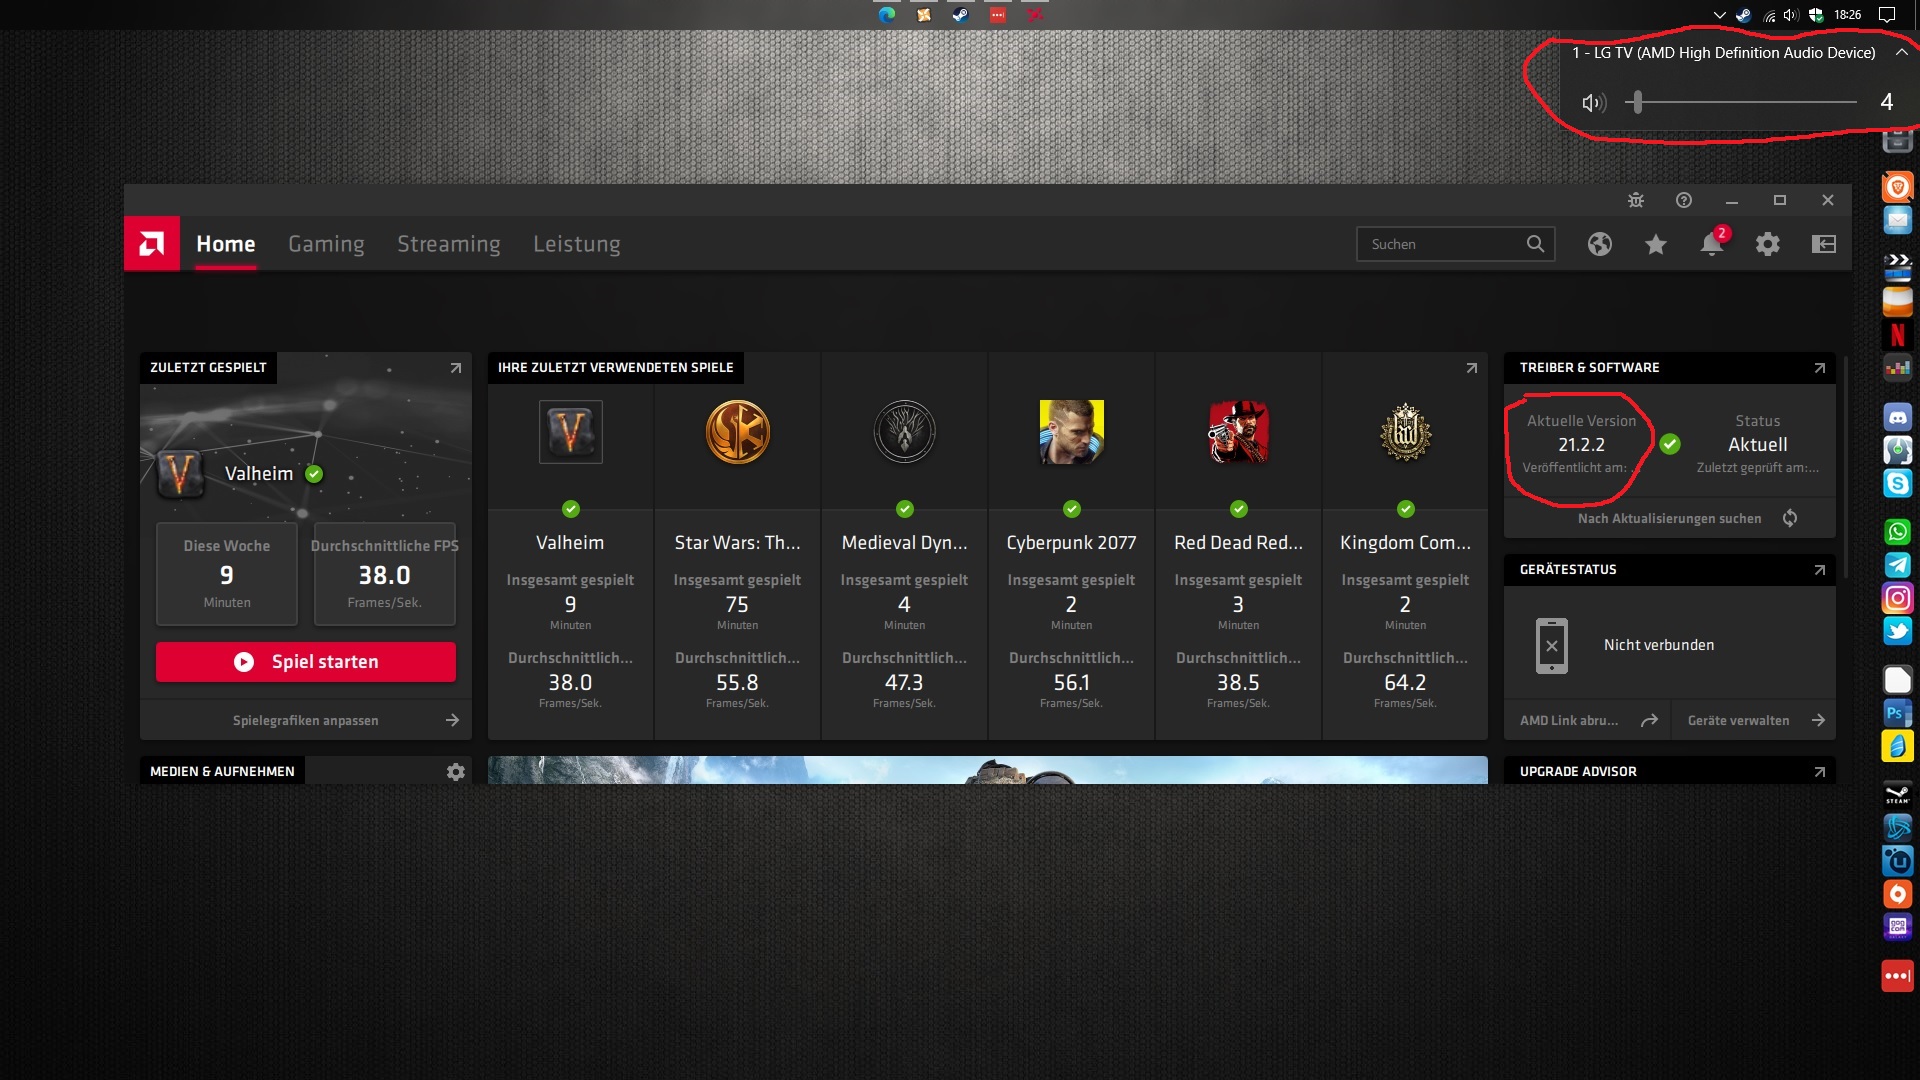Launch Photoshop from dock
Viewport: 1920px width, 1080px height.
(x=1897, y=713)
